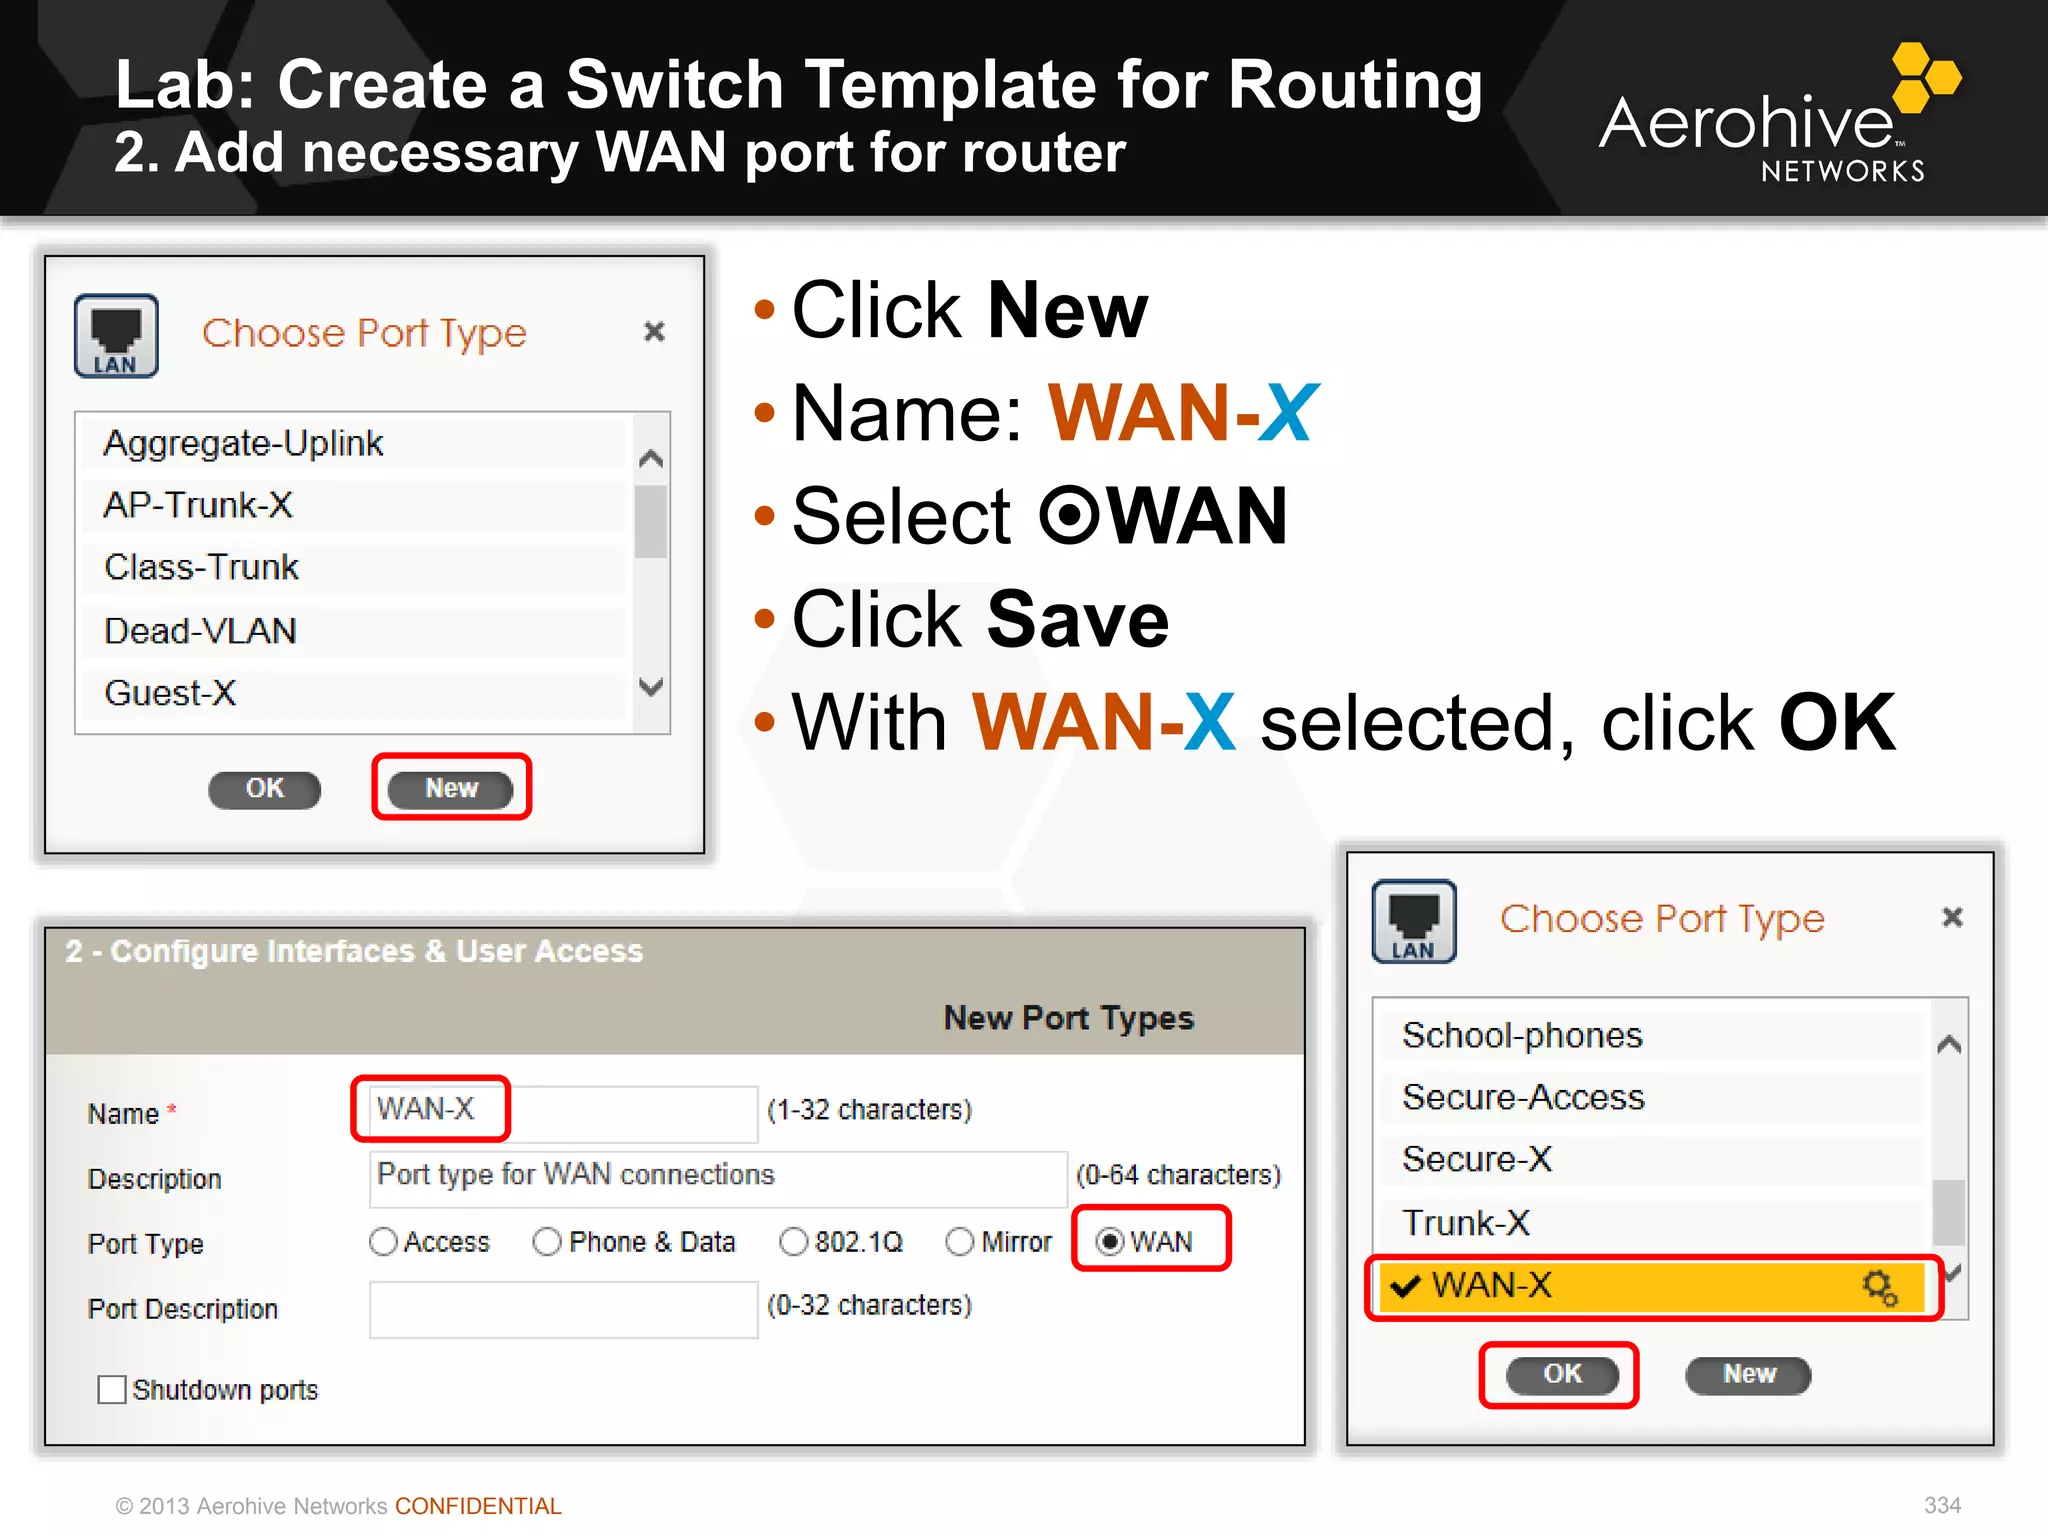The height and width of the screenshot is (1536, 2048).
Task: Select Class-Trunk in the port type list
Action: tap(354, 567)
